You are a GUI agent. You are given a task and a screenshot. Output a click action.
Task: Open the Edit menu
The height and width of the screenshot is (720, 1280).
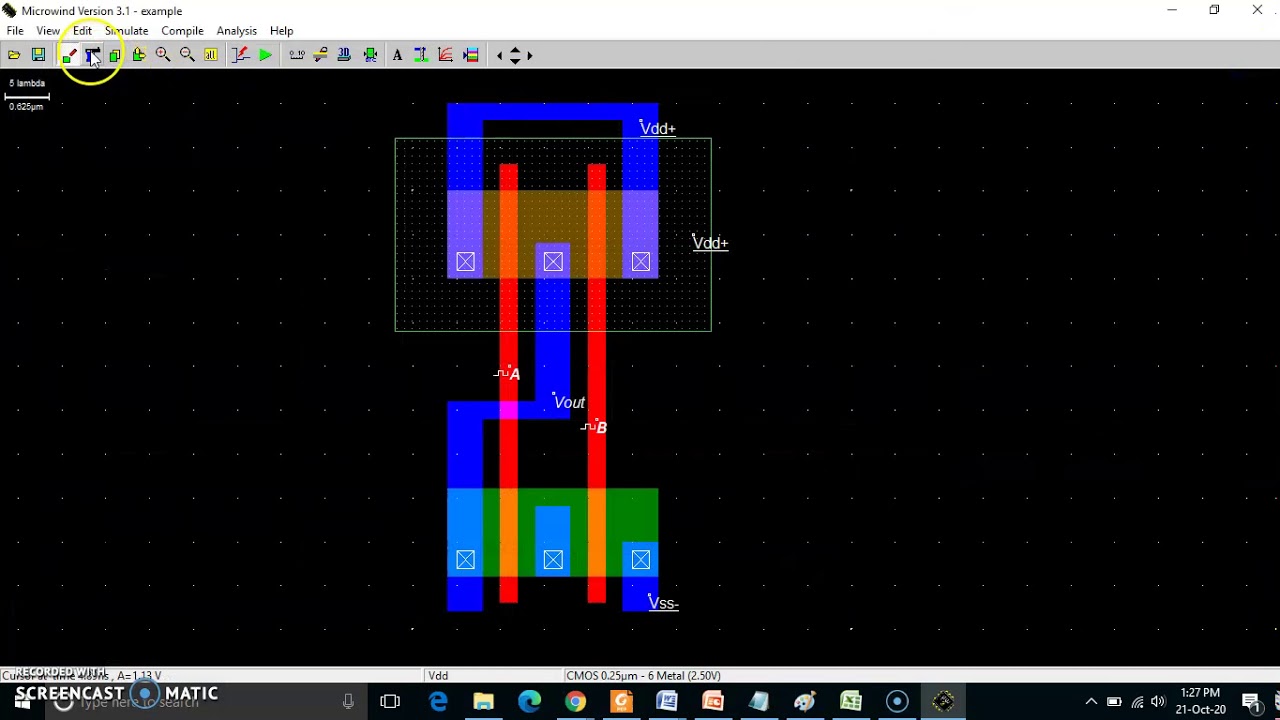tap(82, 31)
